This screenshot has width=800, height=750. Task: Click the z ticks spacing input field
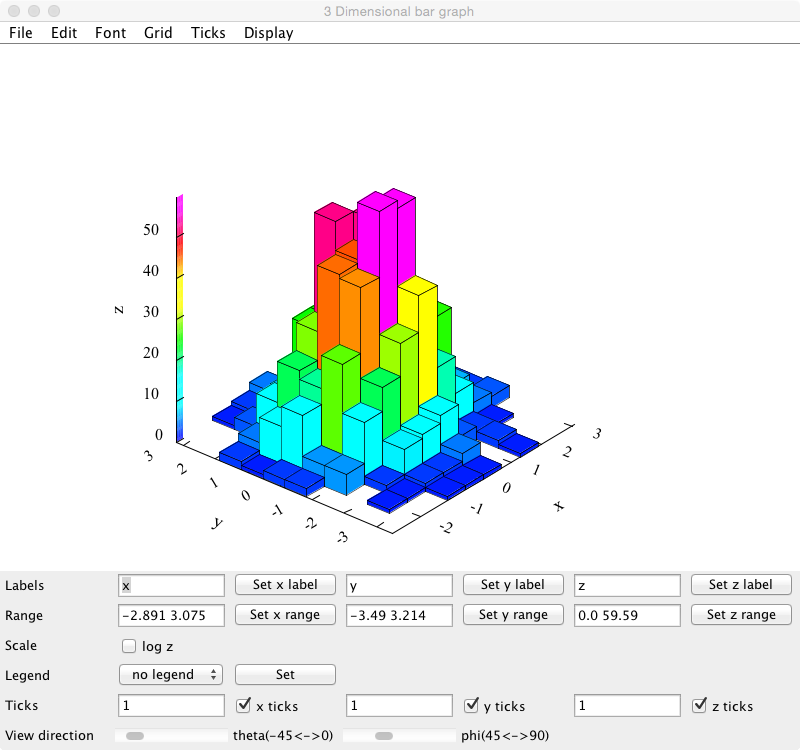(x=627, y=706)
